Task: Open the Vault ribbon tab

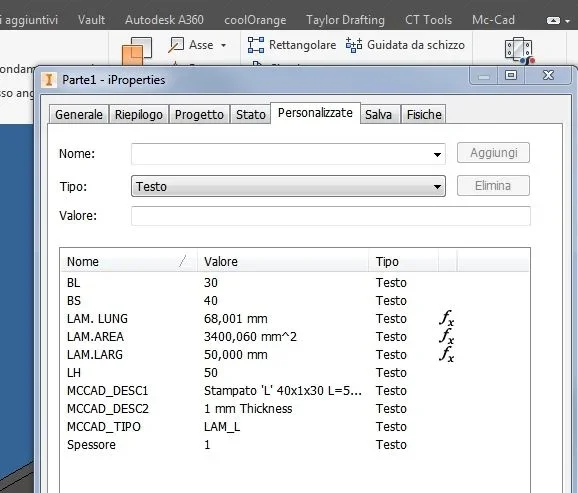Action: coord(91,20)
